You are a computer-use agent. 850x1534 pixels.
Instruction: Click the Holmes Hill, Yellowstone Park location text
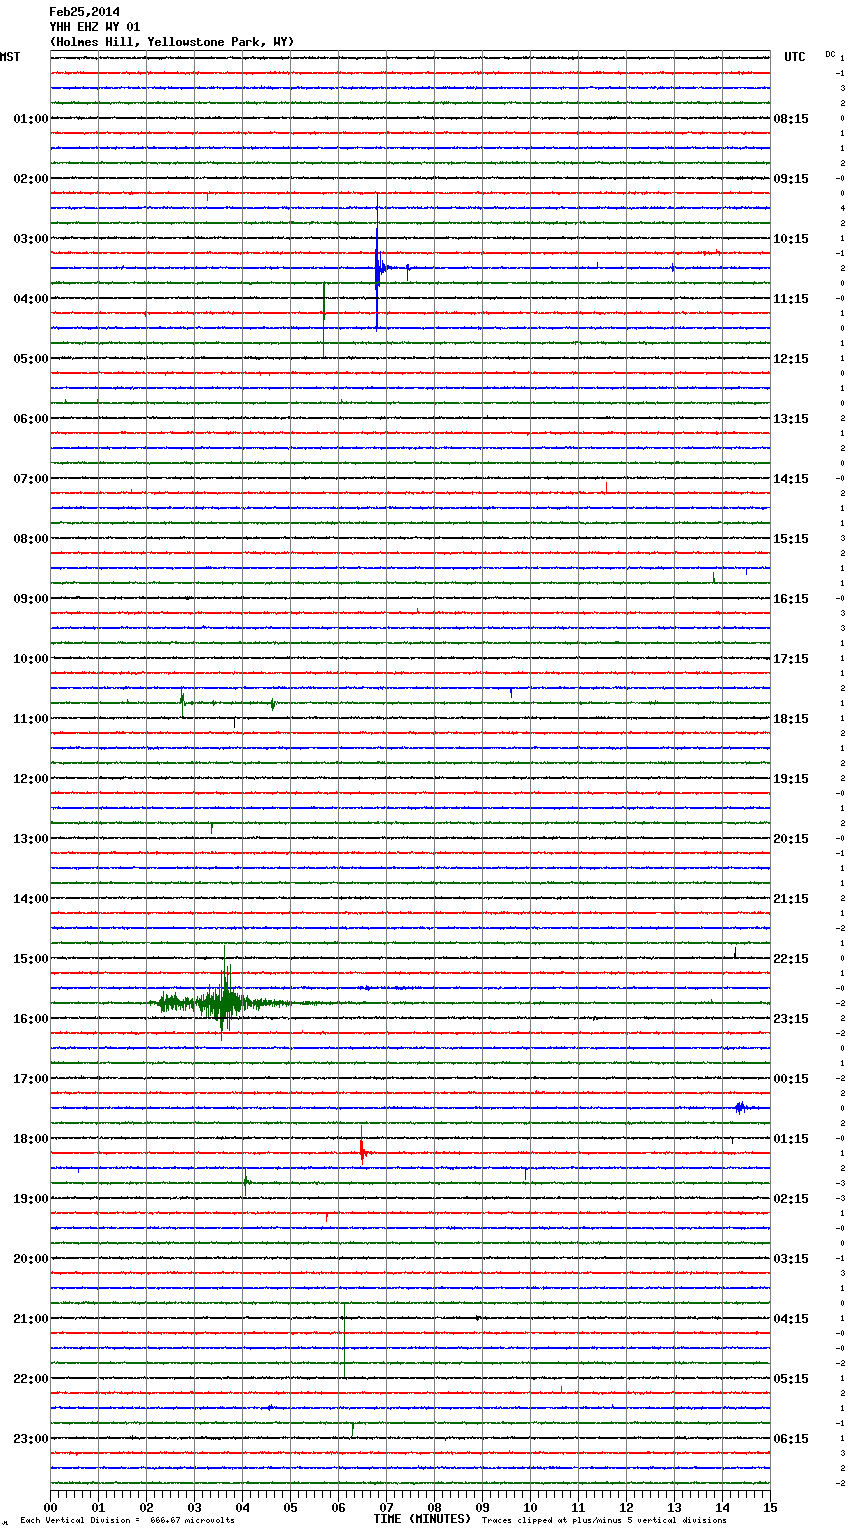pyautogui.click(x=171, y=42)
